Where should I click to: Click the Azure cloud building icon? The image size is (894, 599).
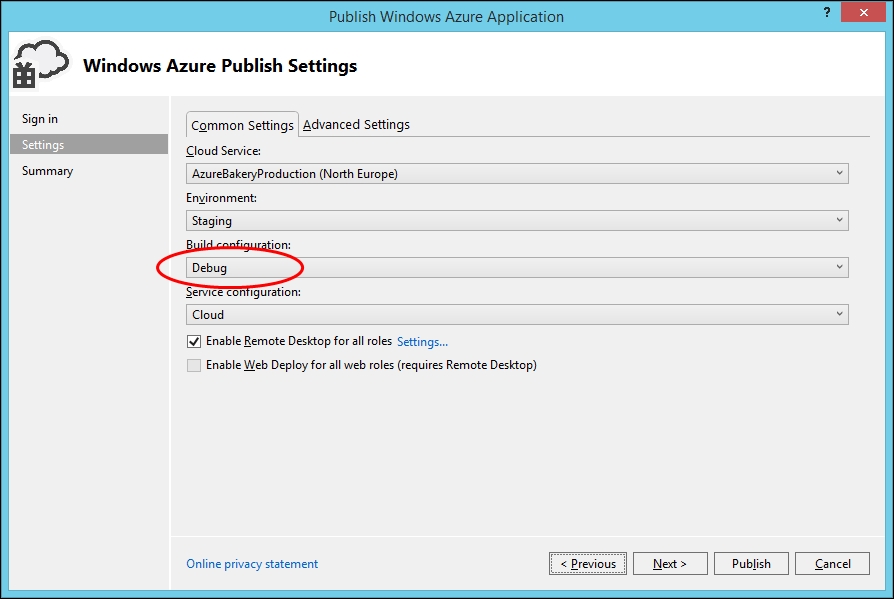(40, 64)
